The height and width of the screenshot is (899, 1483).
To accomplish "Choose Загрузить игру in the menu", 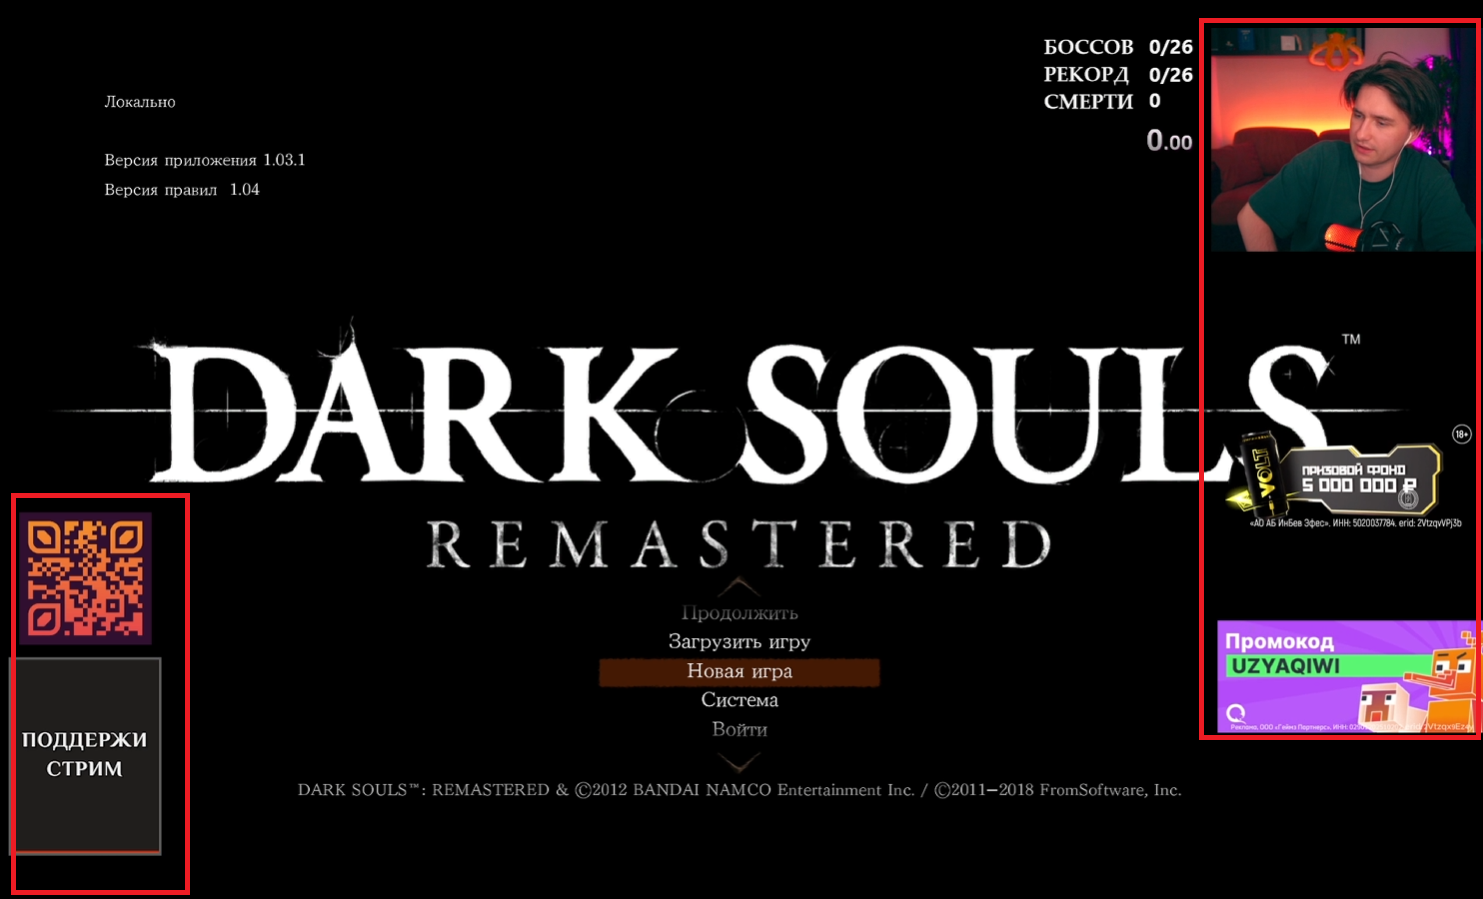I will 739,642.
